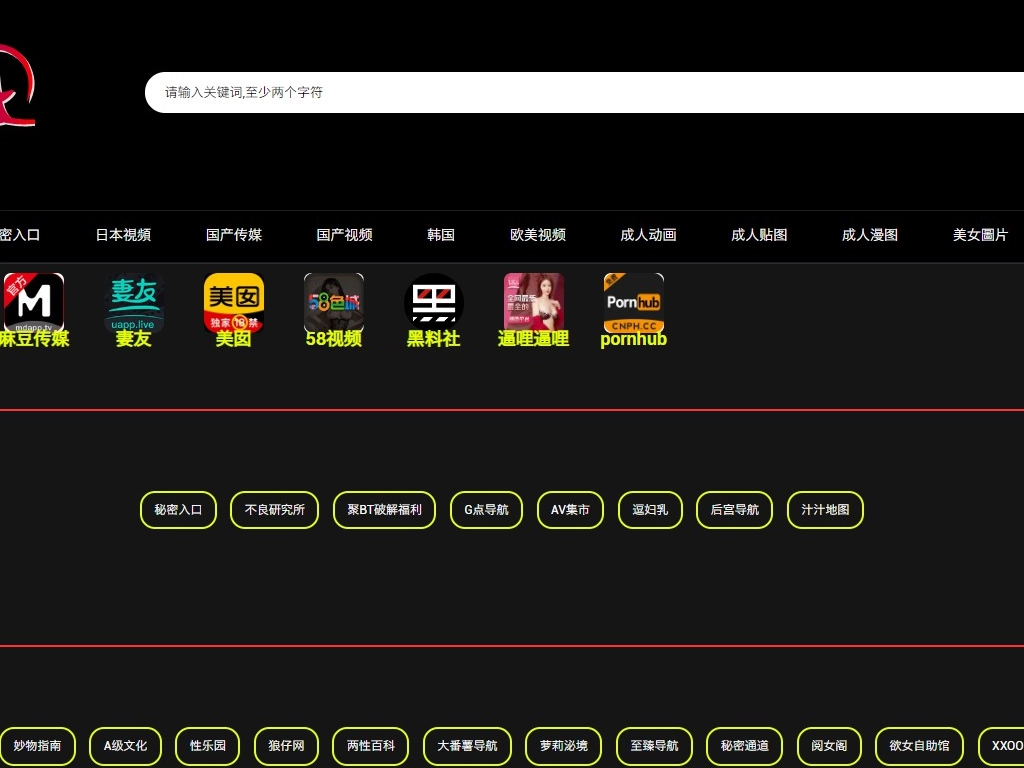Open the yellow 美图 icon
This screenshot has width=1024, height=768.
tap(234, 303)
